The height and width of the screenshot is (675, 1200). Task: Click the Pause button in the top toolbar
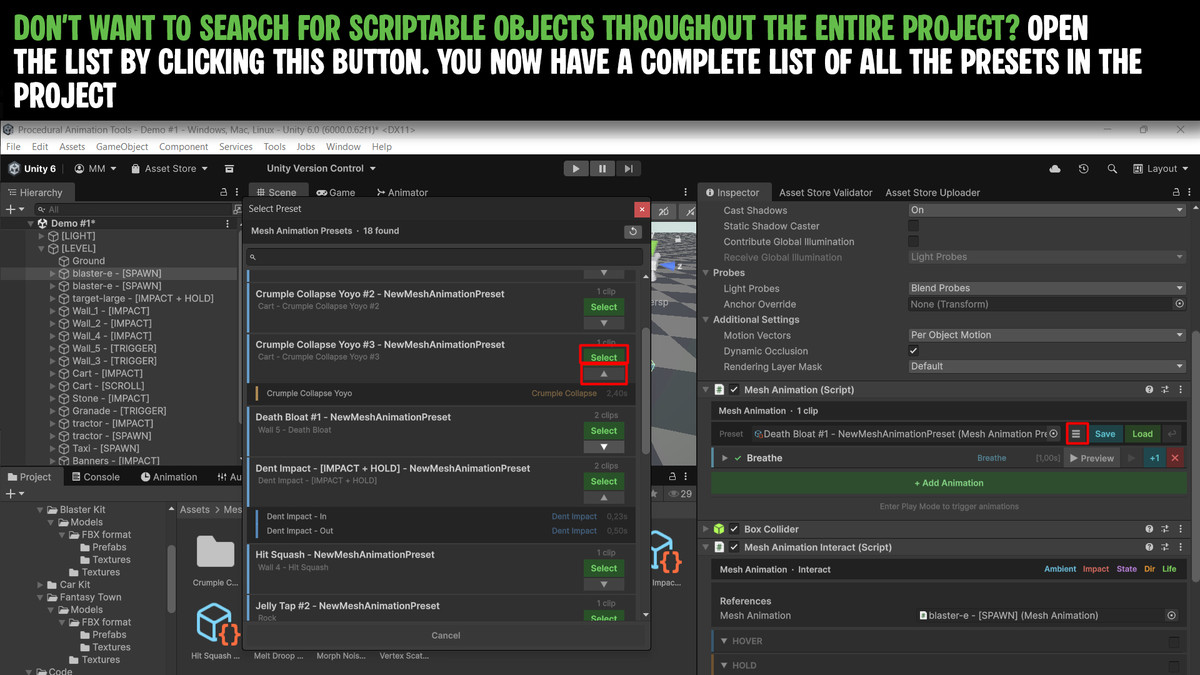point(602,169)
